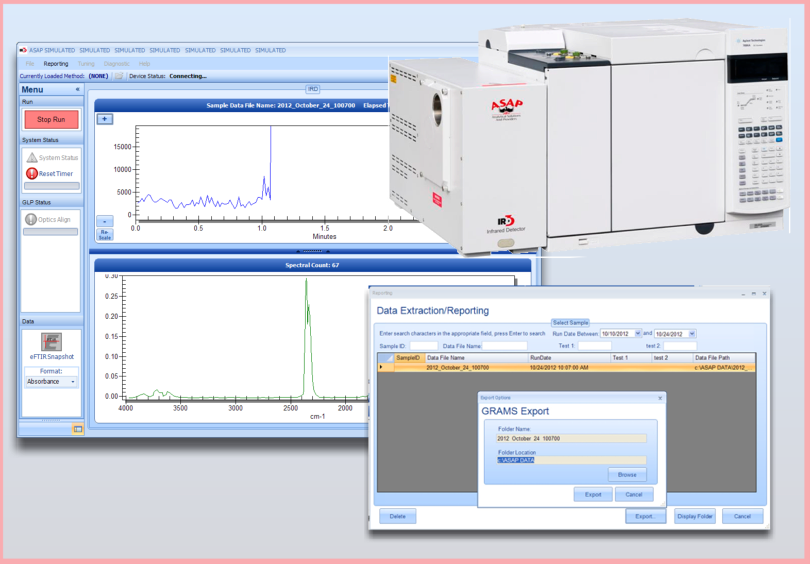
Task: Click Export... button in Reporting window
Action: [645, 516]
